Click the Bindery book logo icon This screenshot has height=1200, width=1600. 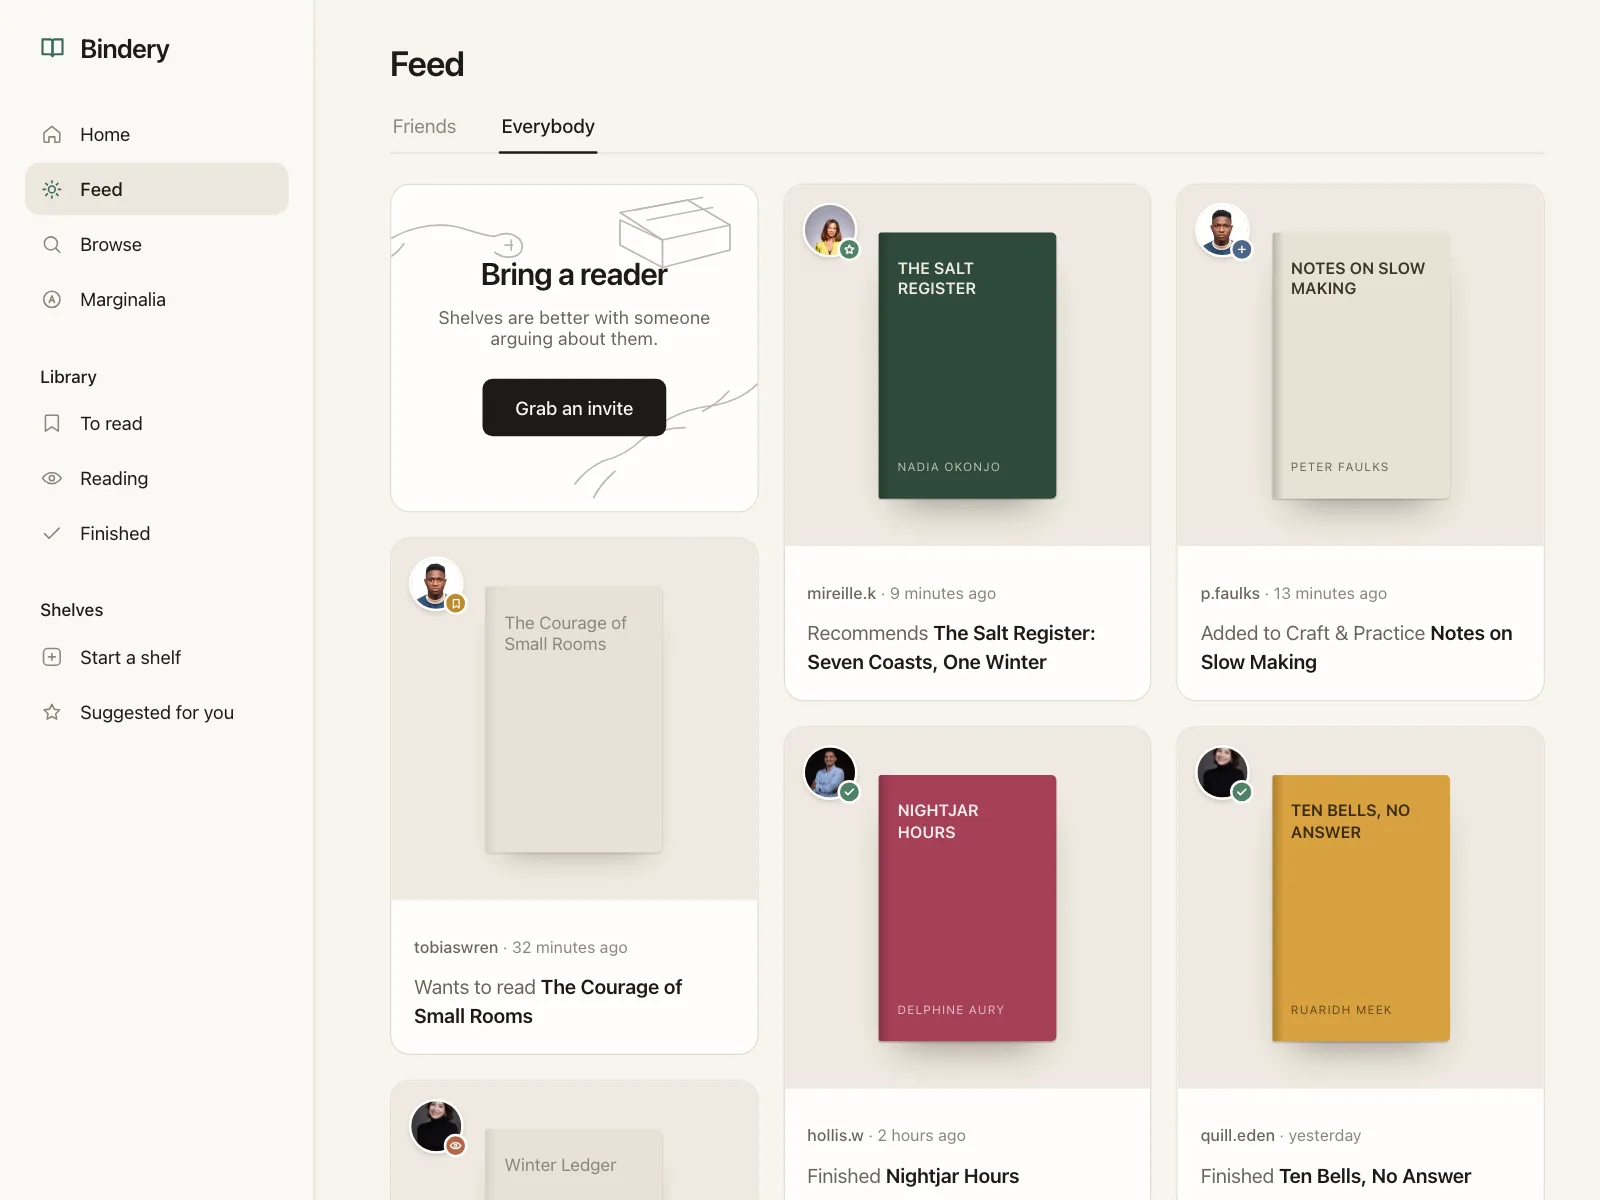[52, 48]
